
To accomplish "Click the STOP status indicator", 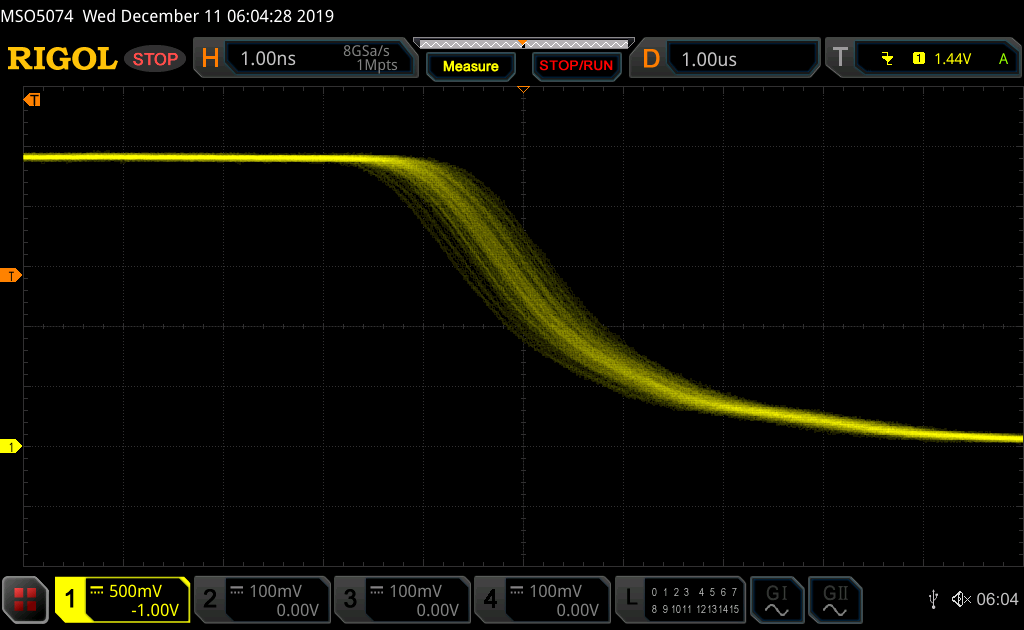I will click(155, 59).
